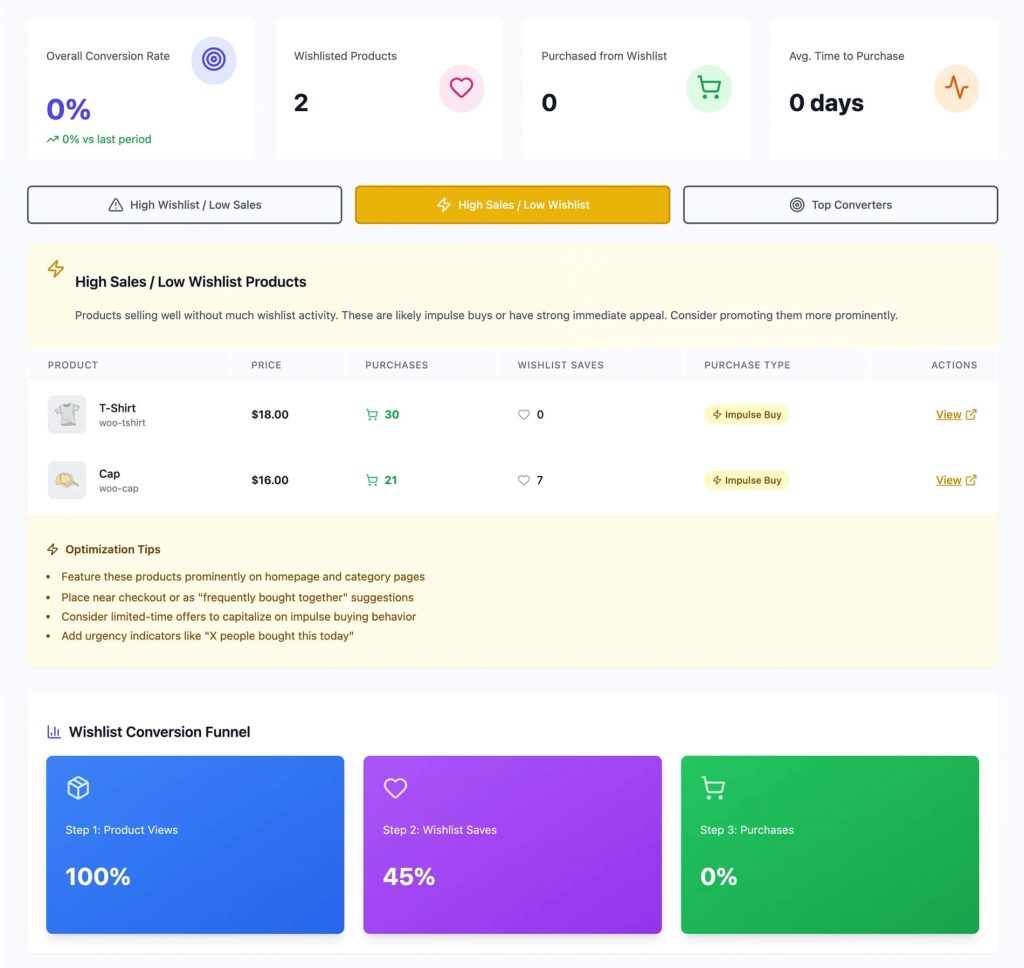The width and height of the screenshot is (1024, 968).
Task: Select the High Sales / Low Wishlist tab
Action: 512,204
